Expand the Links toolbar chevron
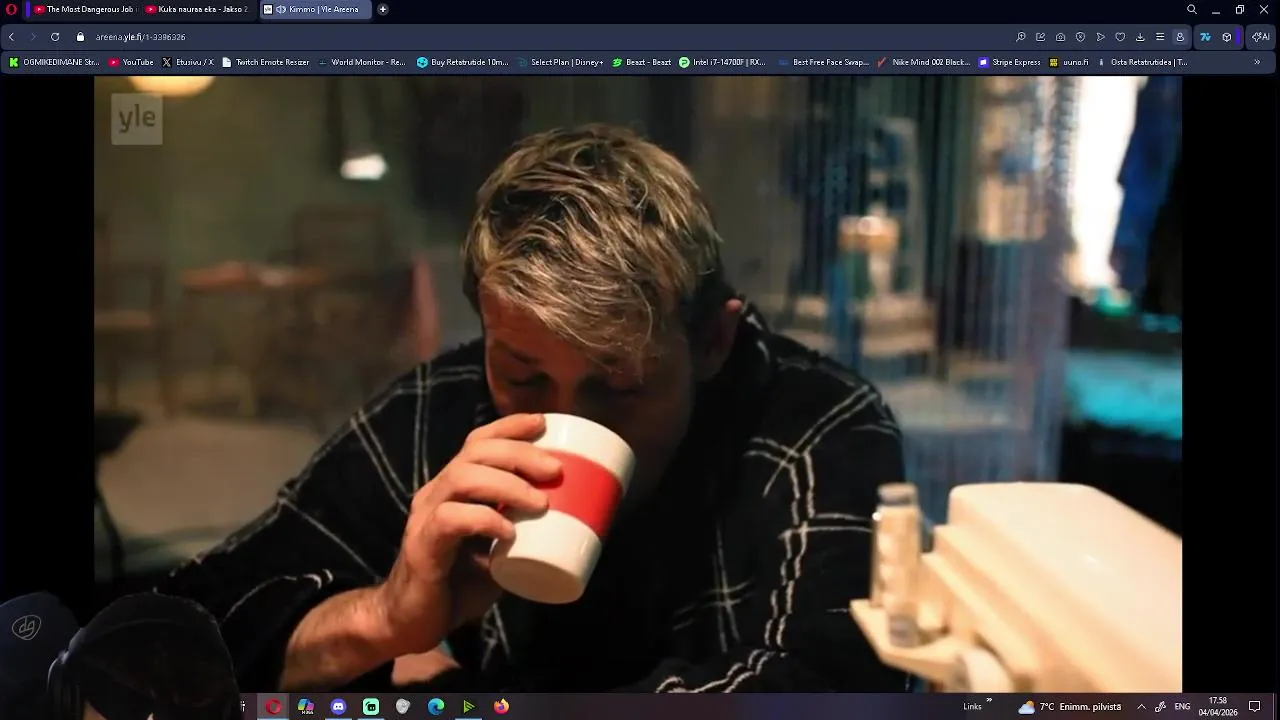Screen dimensions: 1280x720 tap(990, 701)
